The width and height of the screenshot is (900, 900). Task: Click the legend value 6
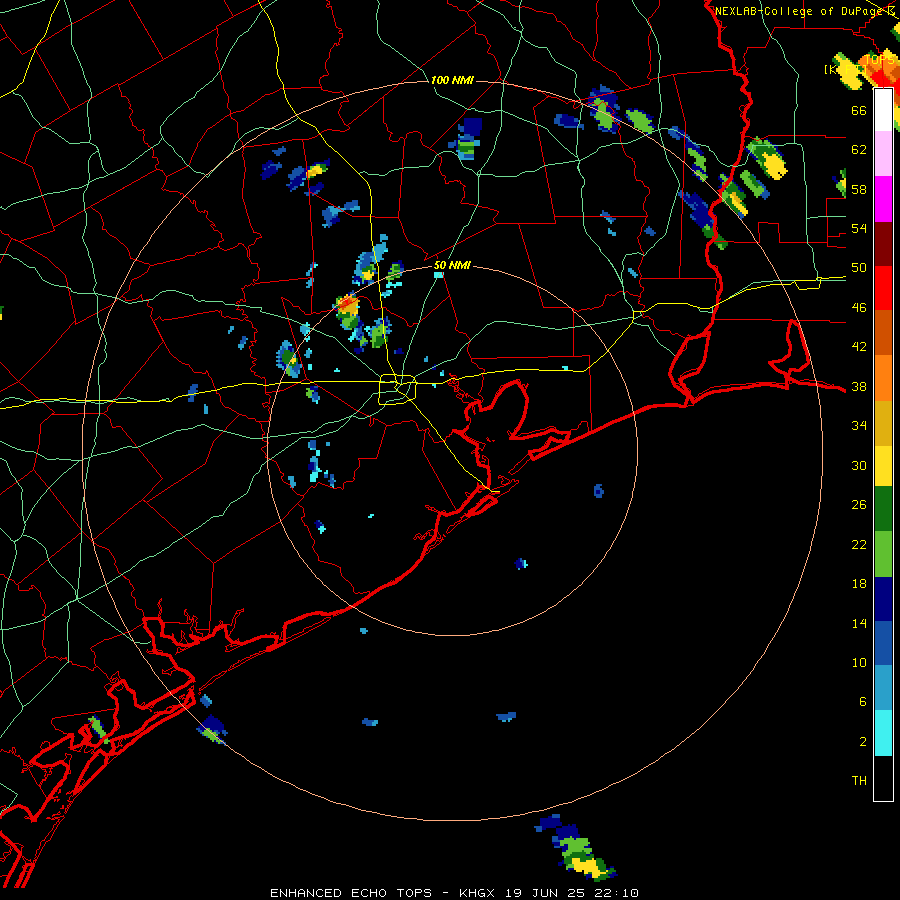click(862, 702)
